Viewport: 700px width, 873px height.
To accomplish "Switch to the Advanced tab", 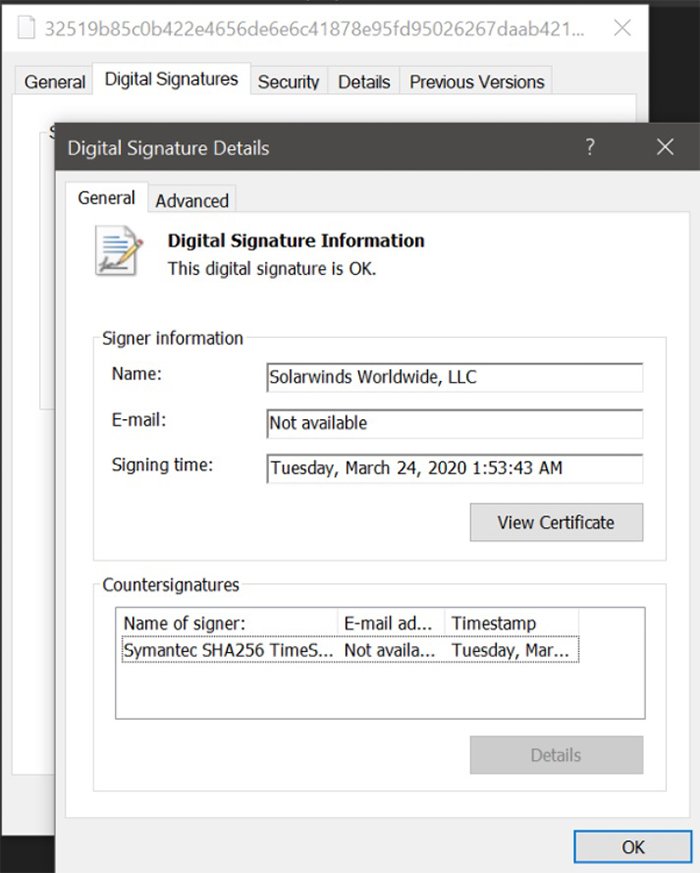I will pyautogui.click(x=192, y=201).
